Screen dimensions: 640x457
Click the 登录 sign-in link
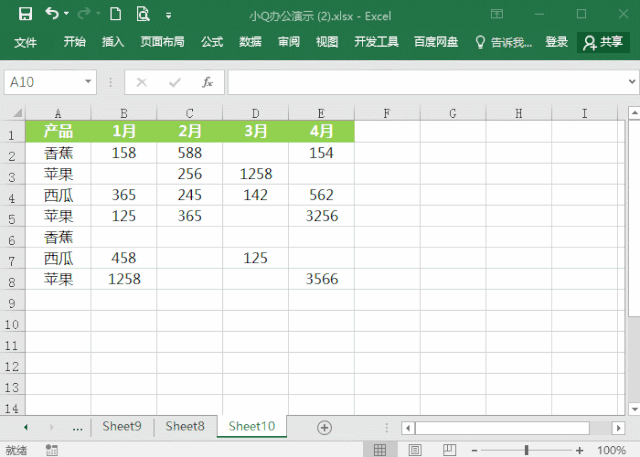coord(557,42)
